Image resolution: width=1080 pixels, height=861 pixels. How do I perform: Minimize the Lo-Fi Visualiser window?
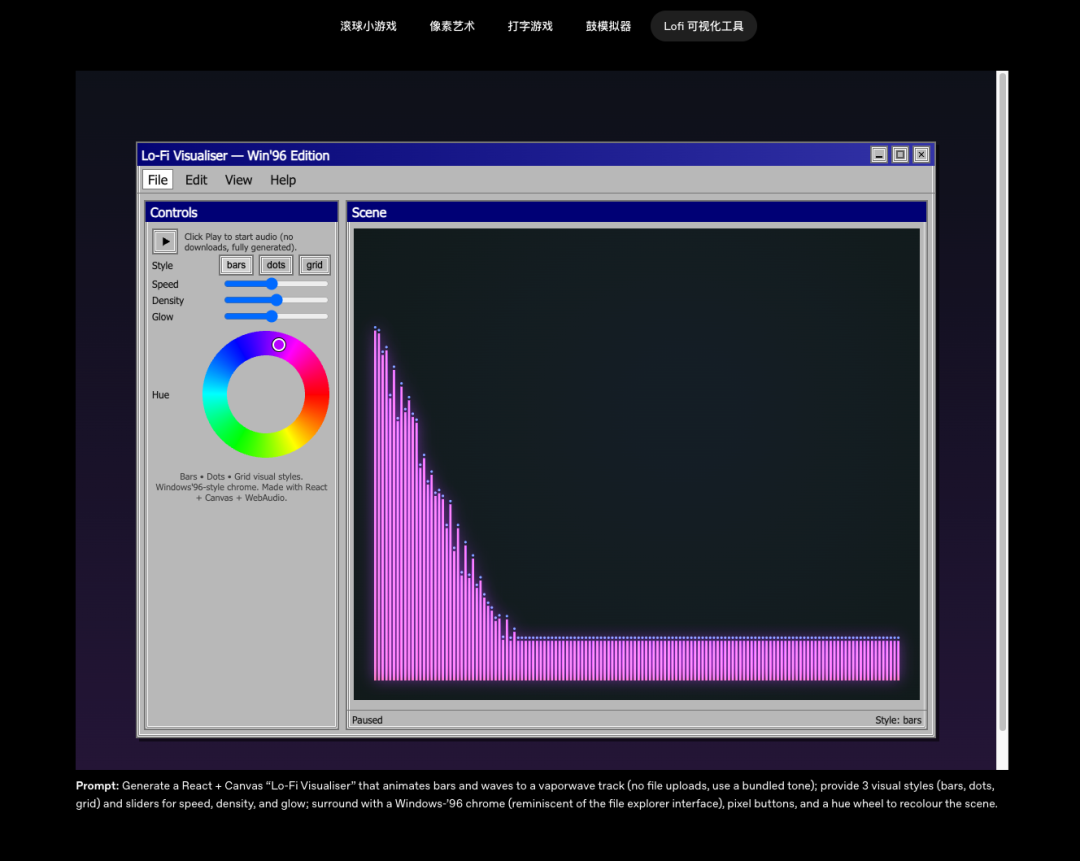click(879, 155)
